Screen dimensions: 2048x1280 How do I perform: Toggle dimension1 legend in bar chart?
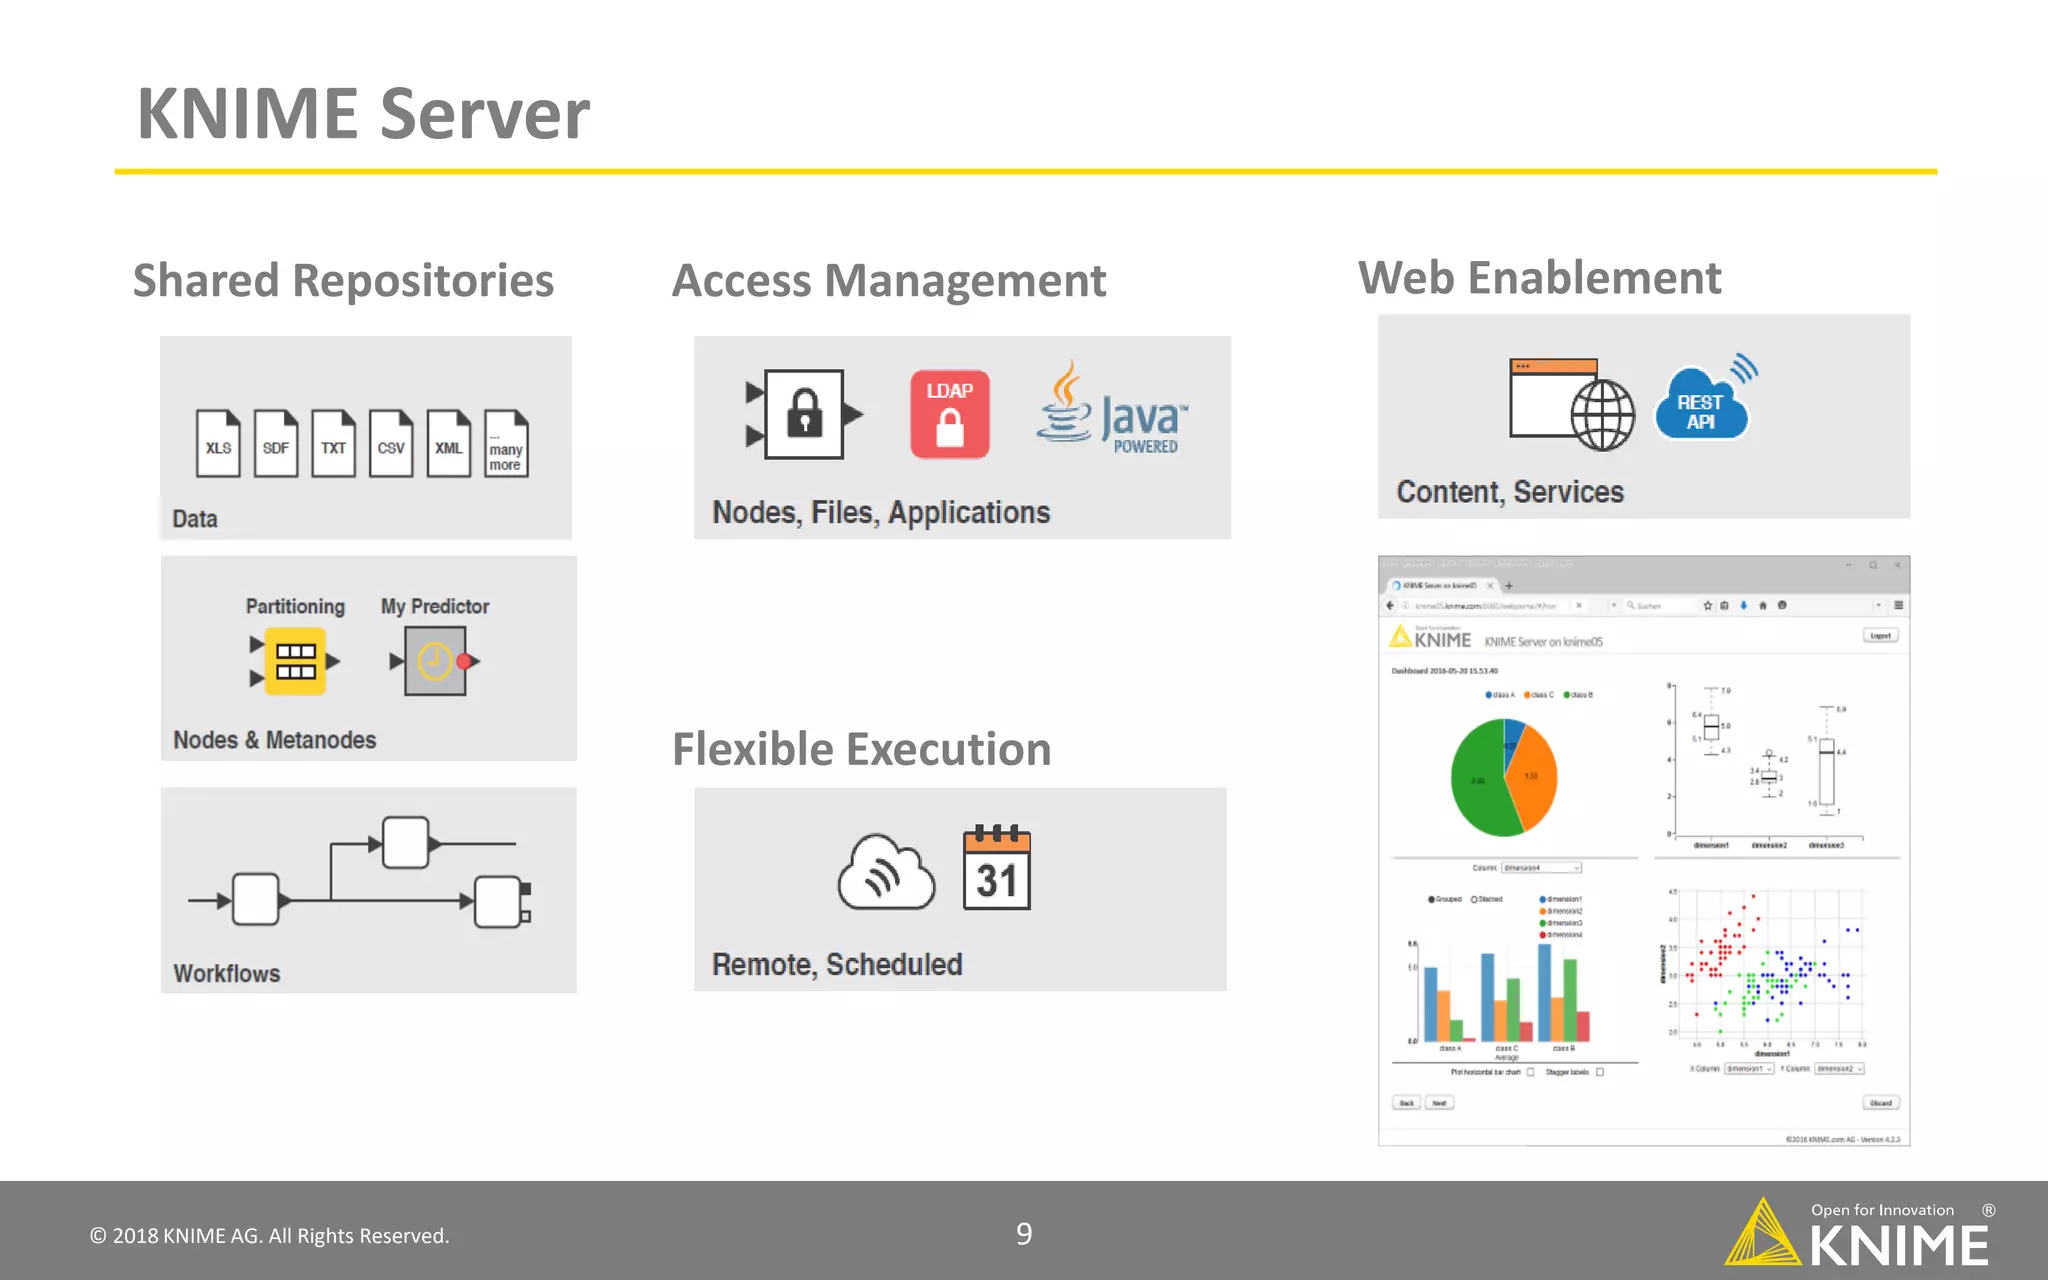tap(1560, 899)
